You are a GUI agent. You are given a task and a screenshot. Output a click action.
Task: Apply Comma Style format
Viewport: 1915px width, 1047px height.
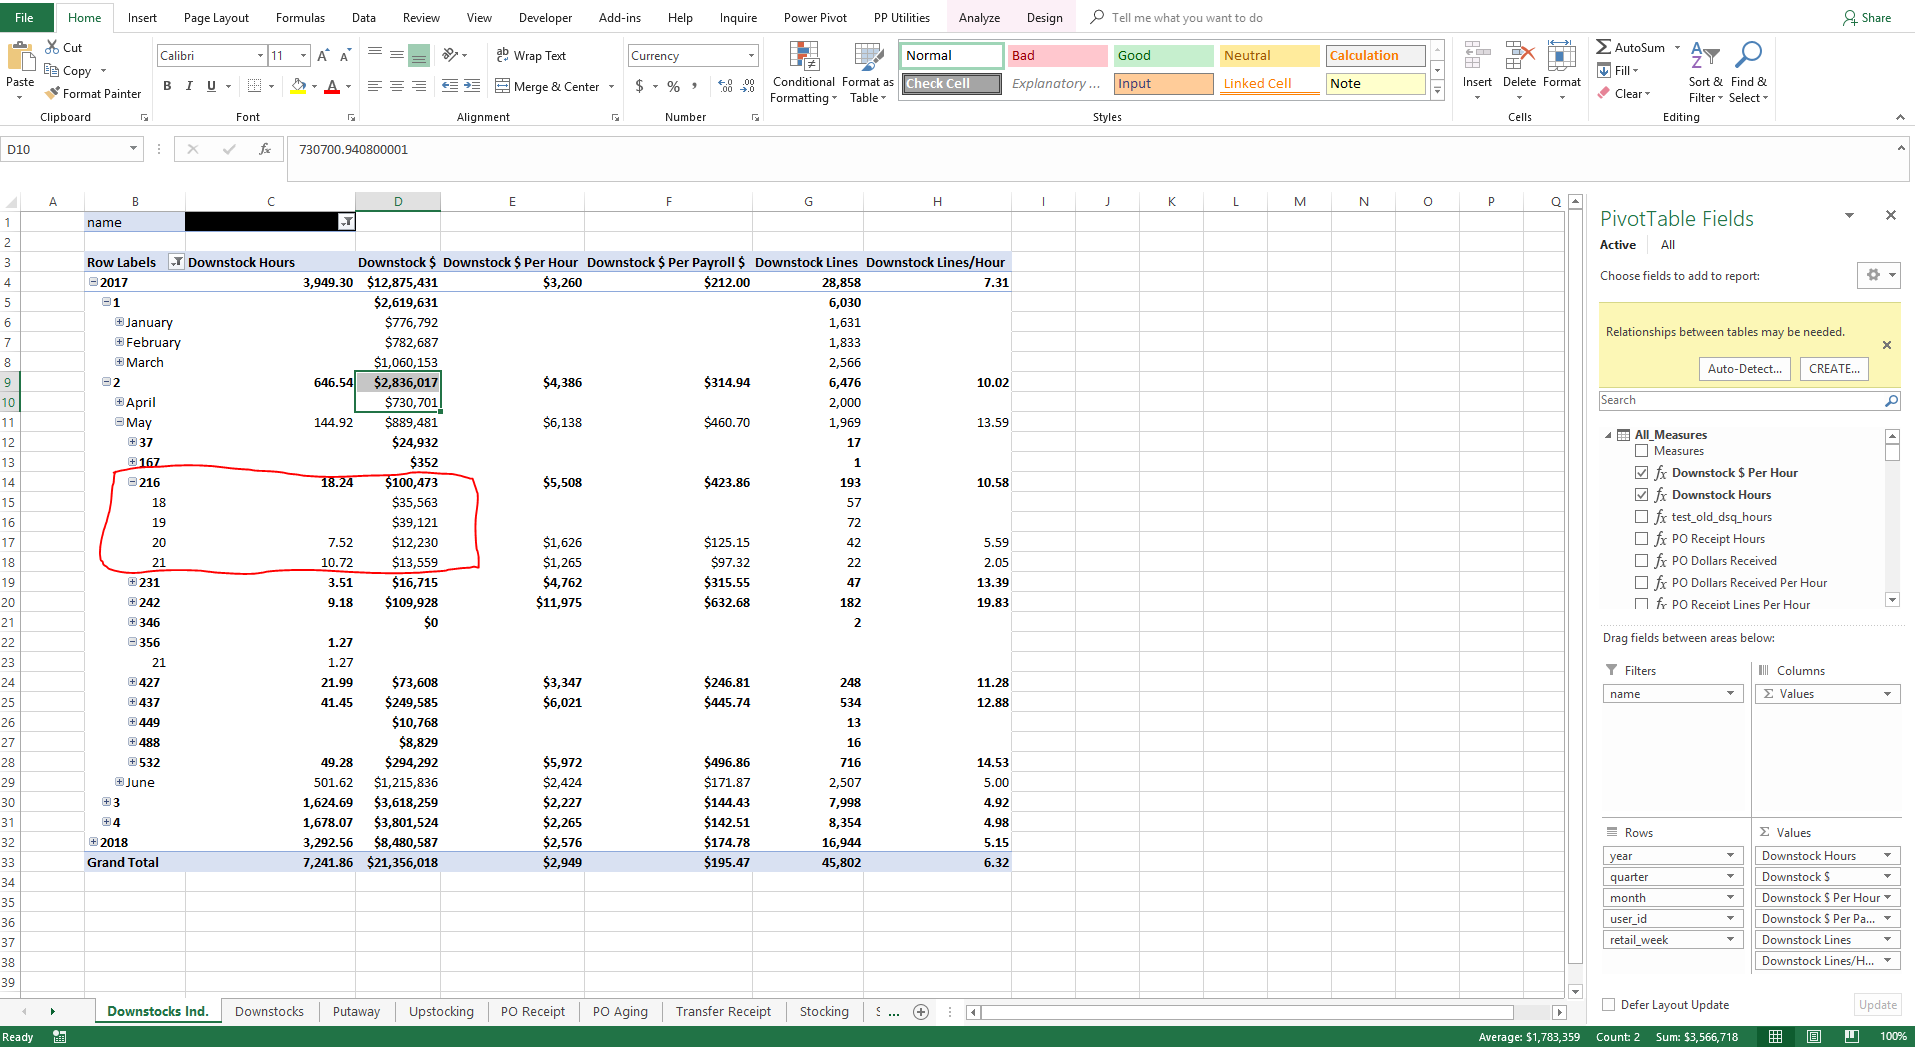point(694,86)
